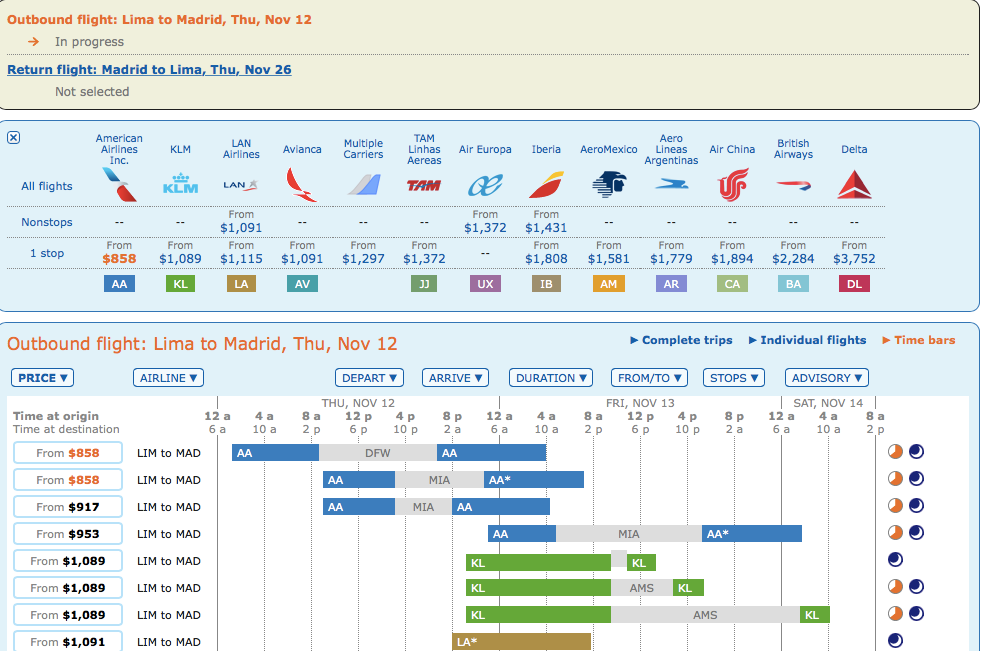Select the KLM logo
The image size is (981, 651).
tap(180, 183)
